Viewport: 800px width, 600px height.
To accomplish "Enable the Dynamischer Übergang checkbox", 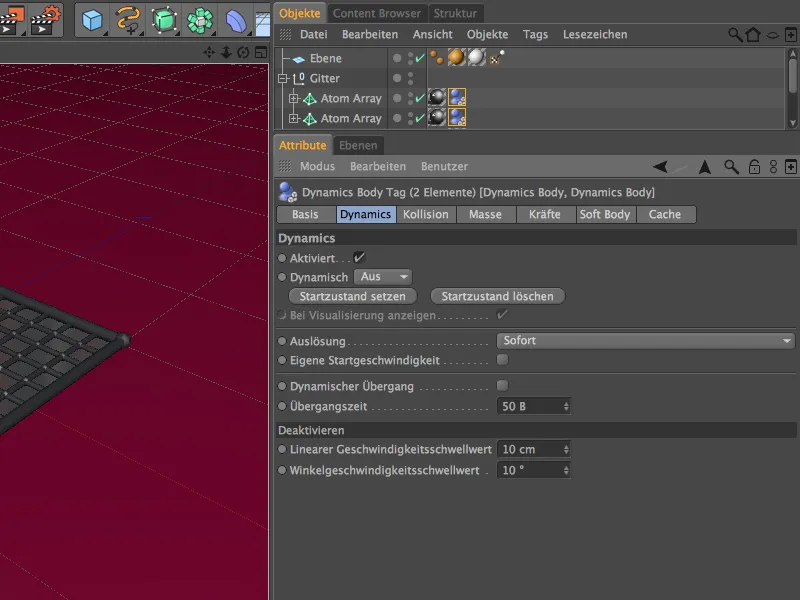I will [503, 385].
